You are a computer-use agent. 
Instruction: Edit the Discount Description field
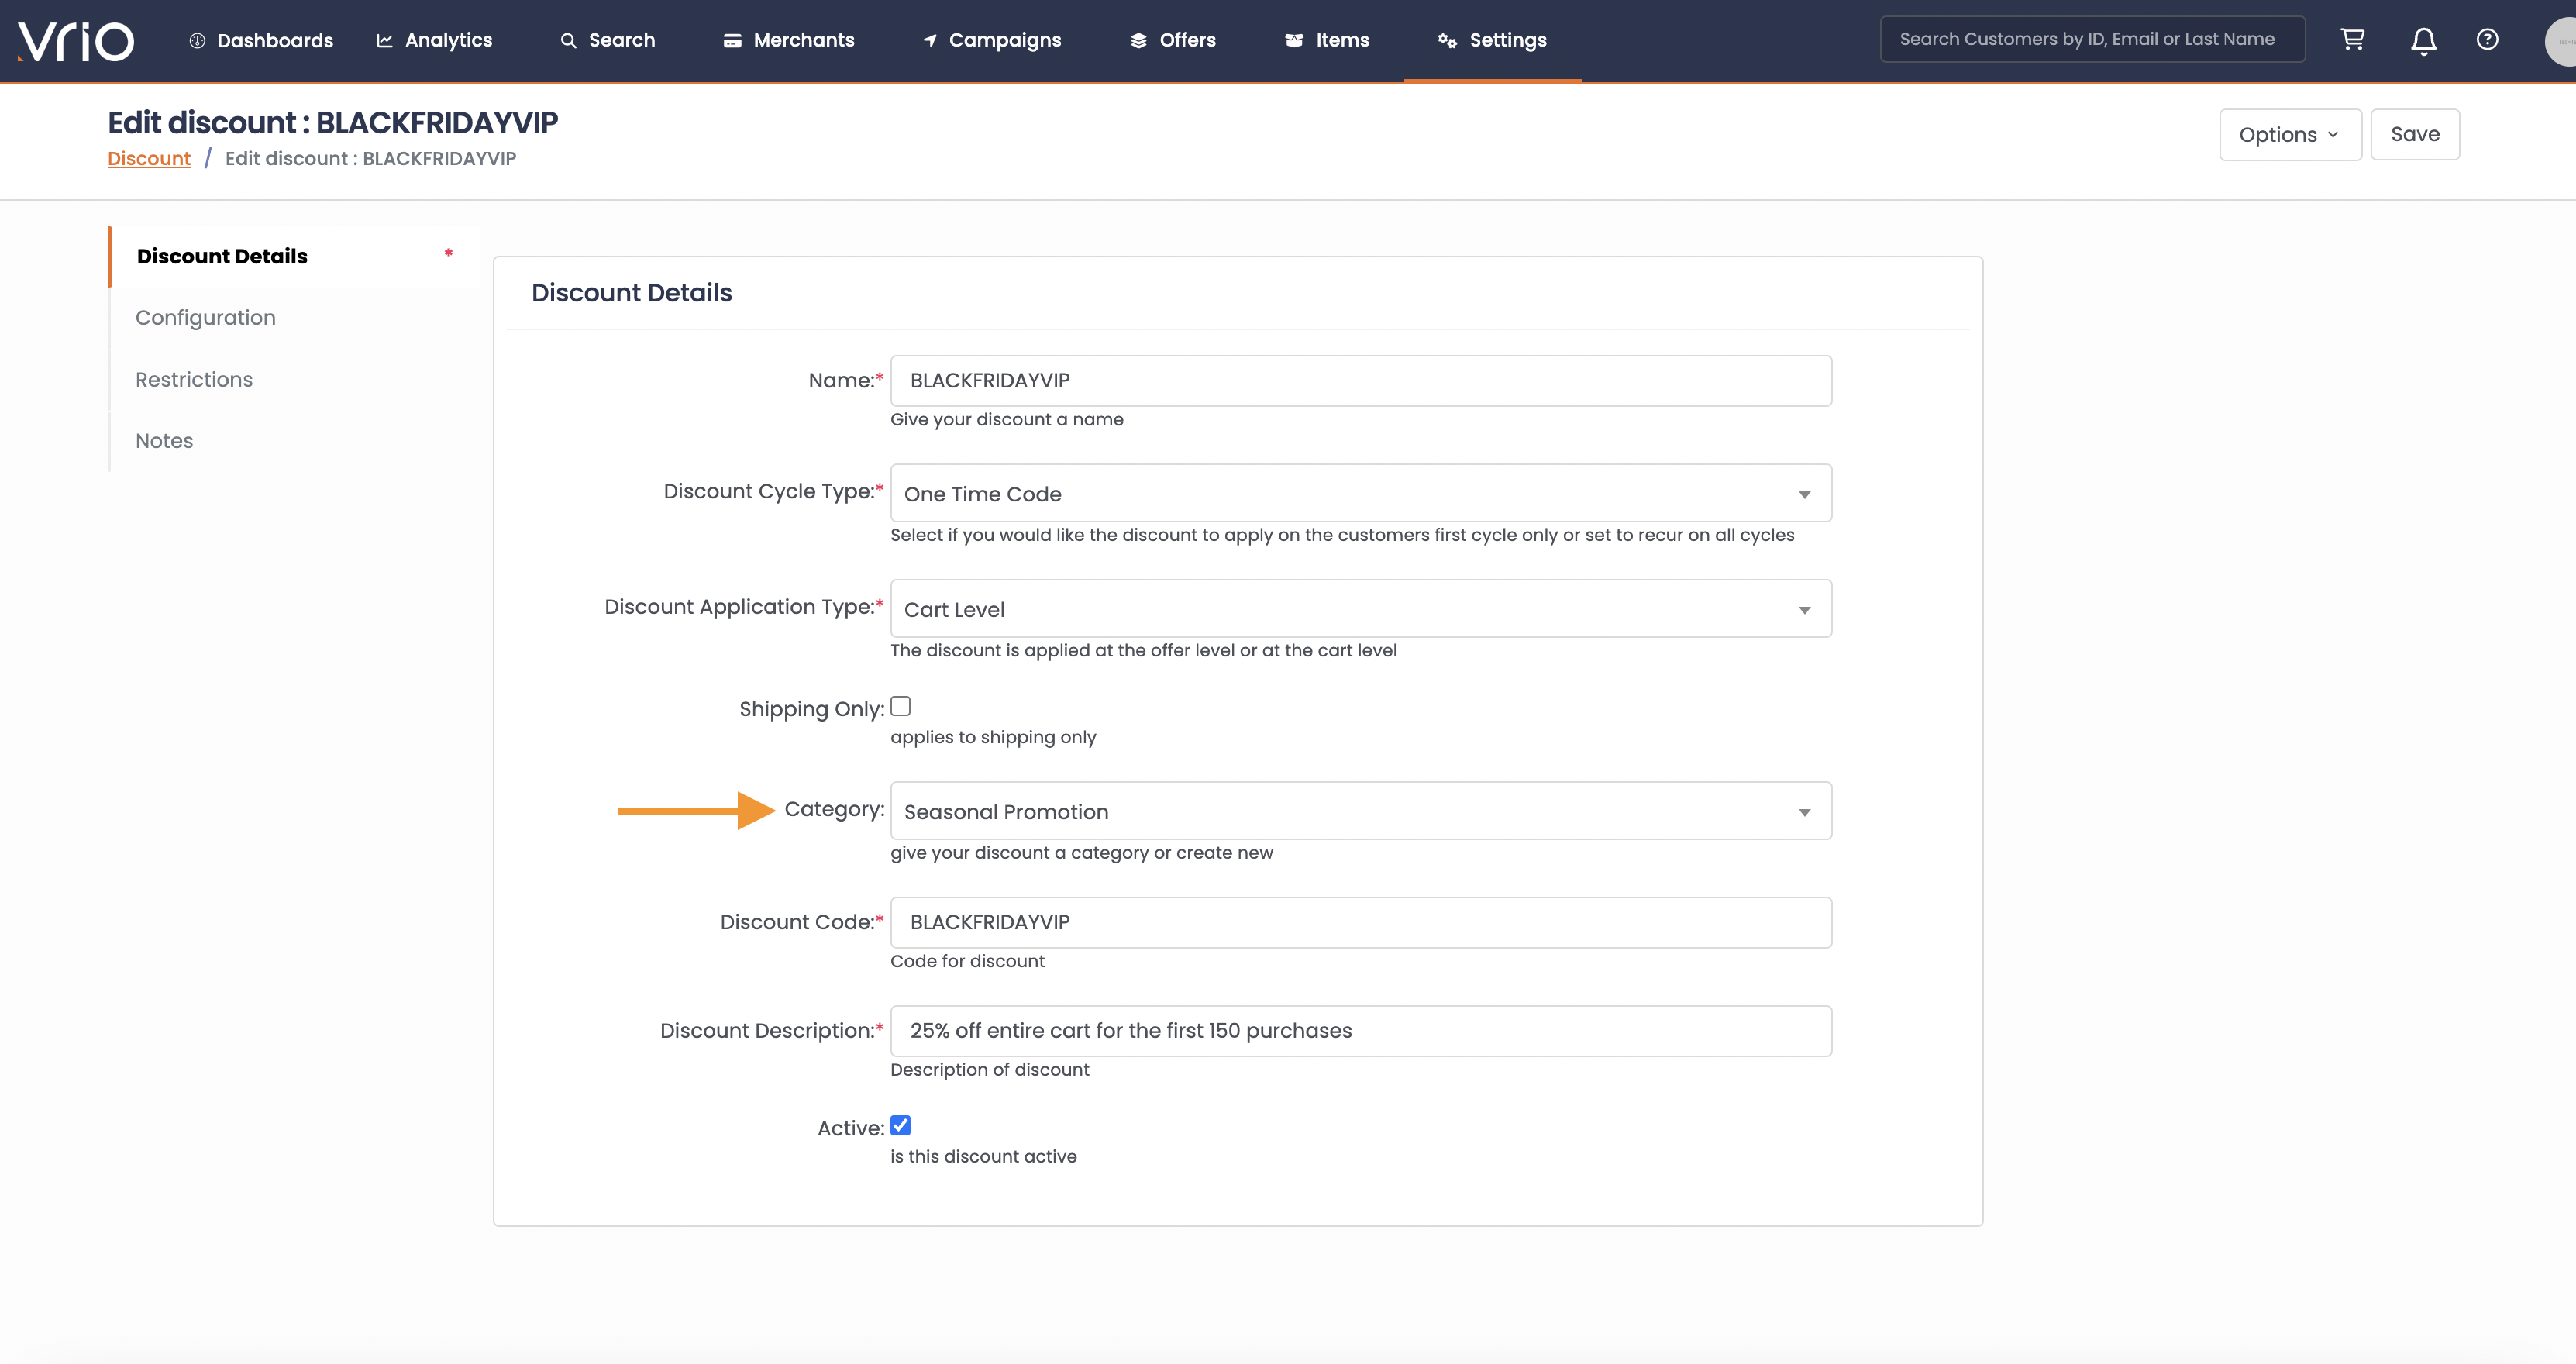(1360, 1031)
